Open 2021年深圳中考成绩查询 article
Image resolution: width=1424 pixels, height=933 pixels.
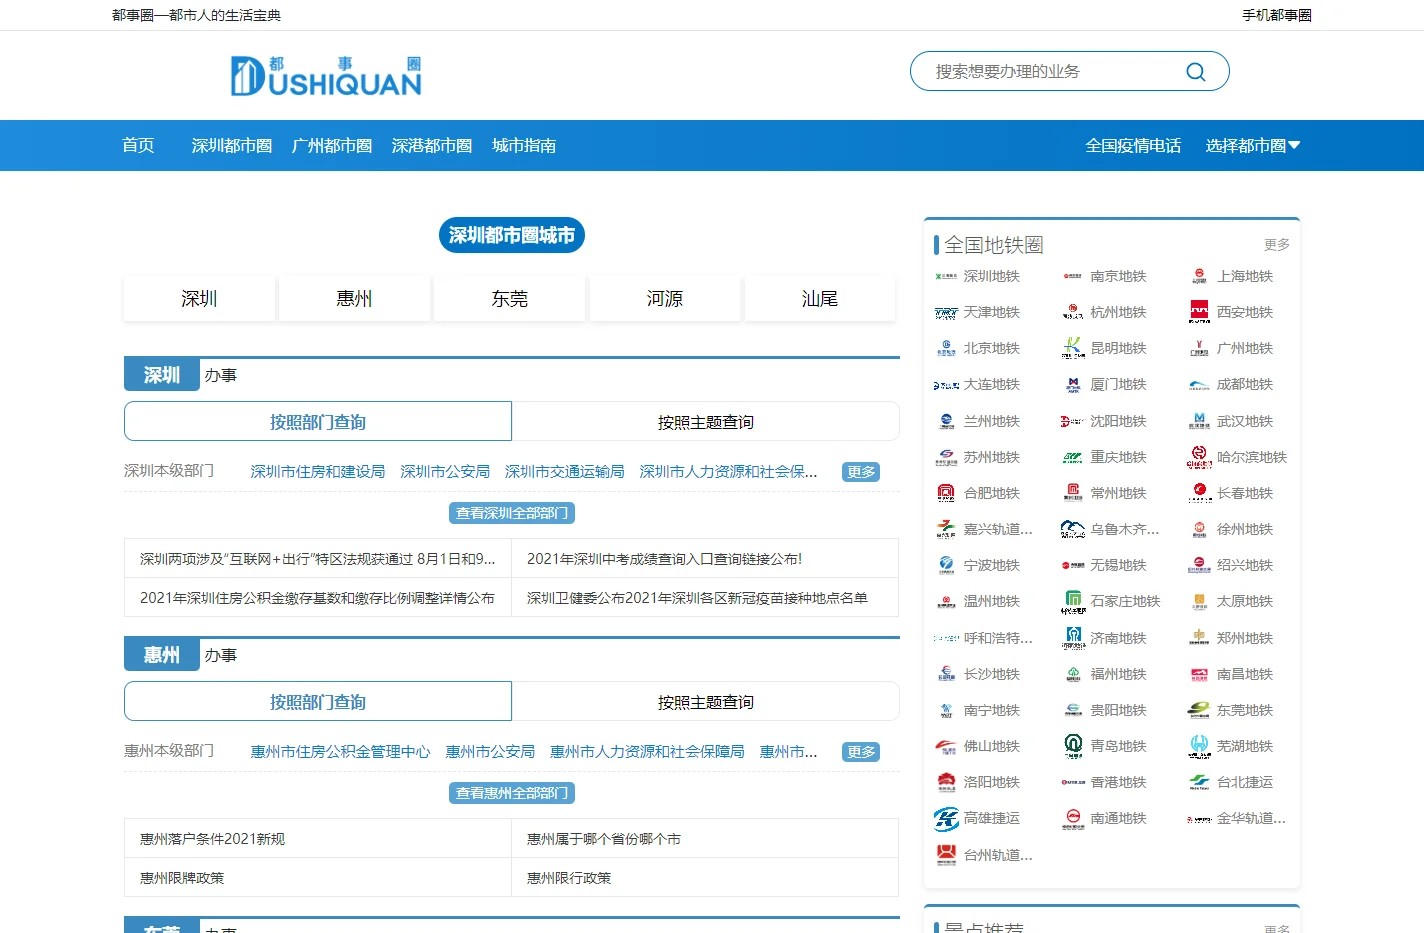point(665,559)
